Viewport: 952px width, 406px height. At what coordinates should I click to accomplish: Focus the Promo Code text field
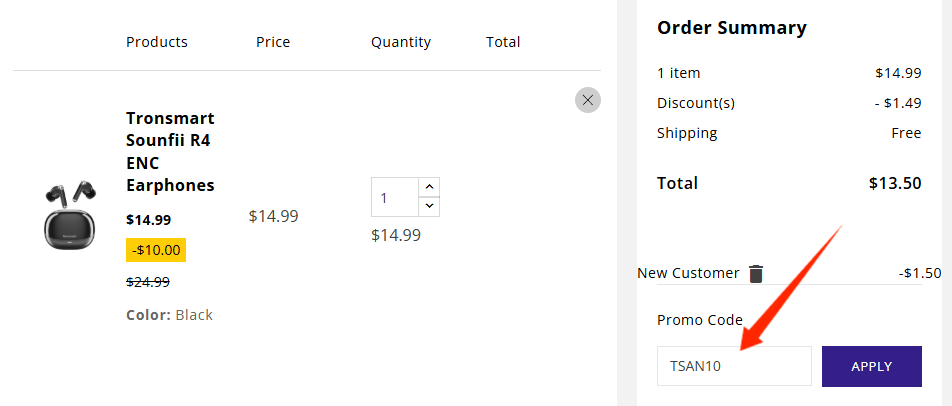point(733,366)
